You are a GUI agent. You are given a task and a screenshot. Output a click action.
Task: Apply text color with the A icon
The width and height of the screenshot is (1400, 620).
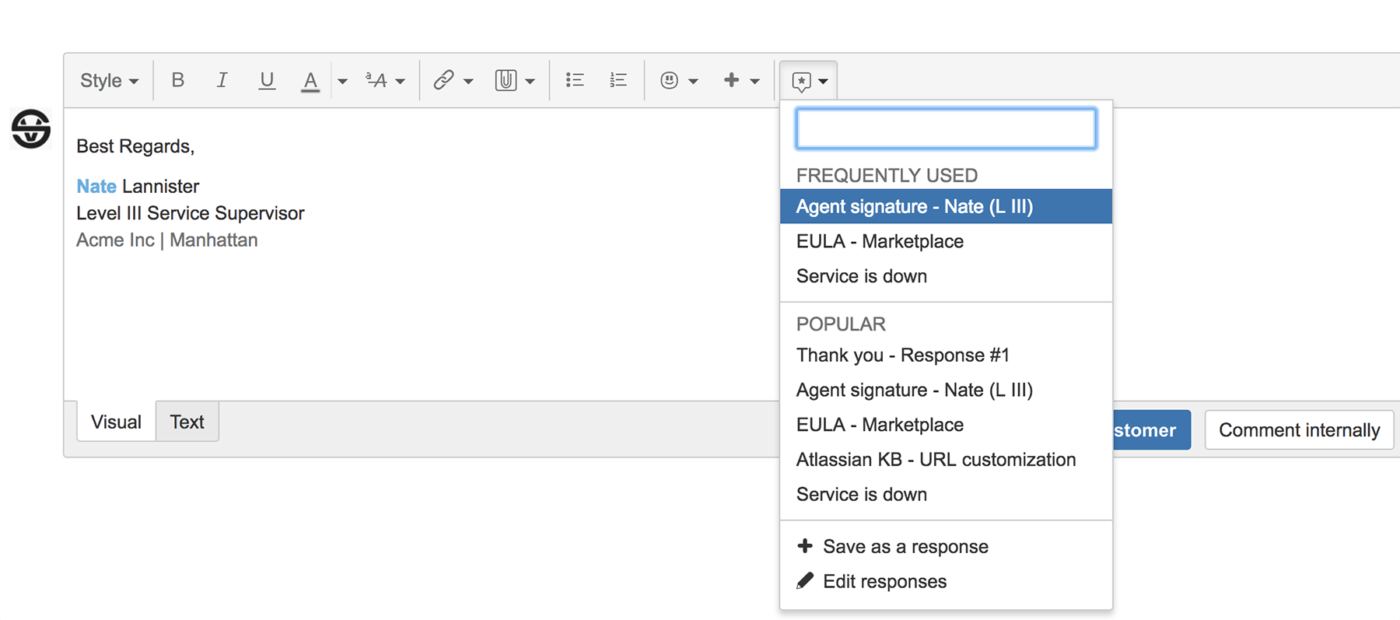pyautogui.click(x=311, y=81)
